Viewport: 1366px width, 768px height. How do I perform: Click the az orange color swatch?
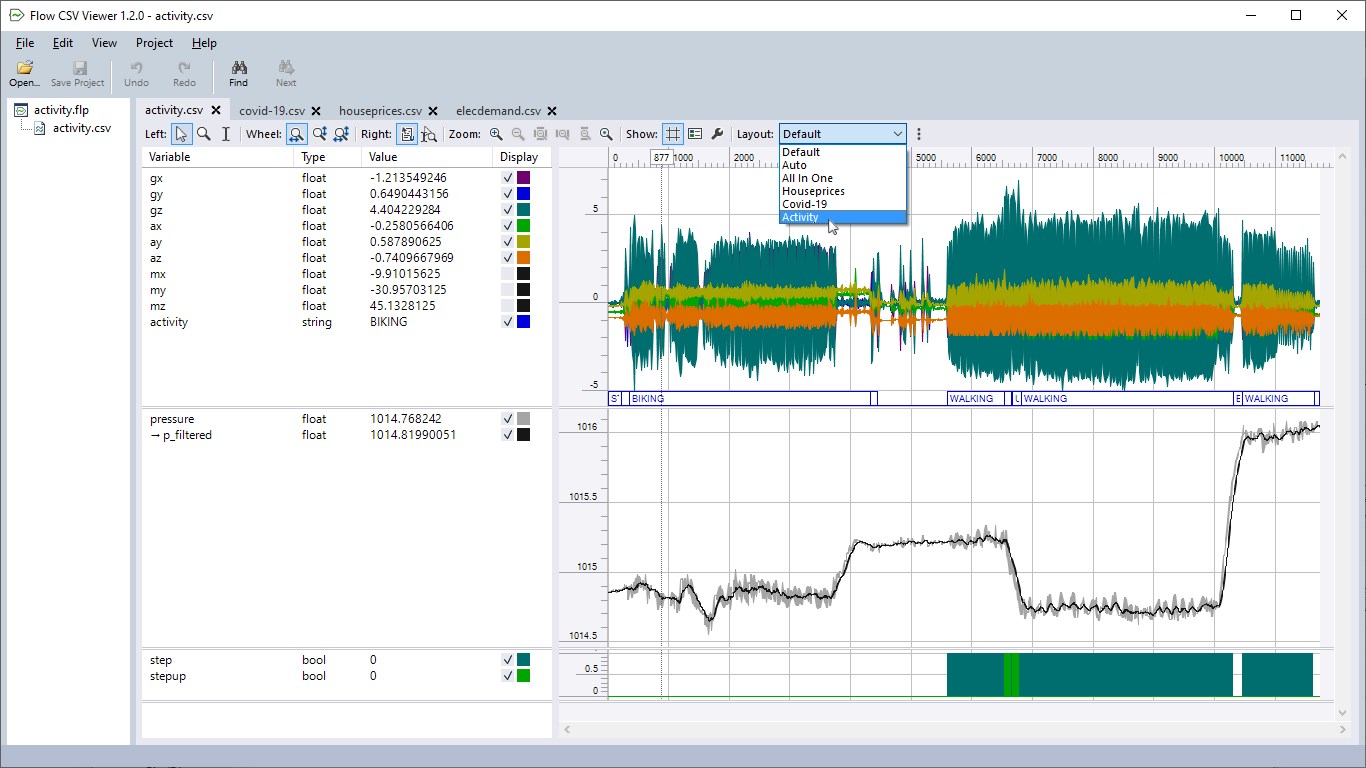coord(524,258)
